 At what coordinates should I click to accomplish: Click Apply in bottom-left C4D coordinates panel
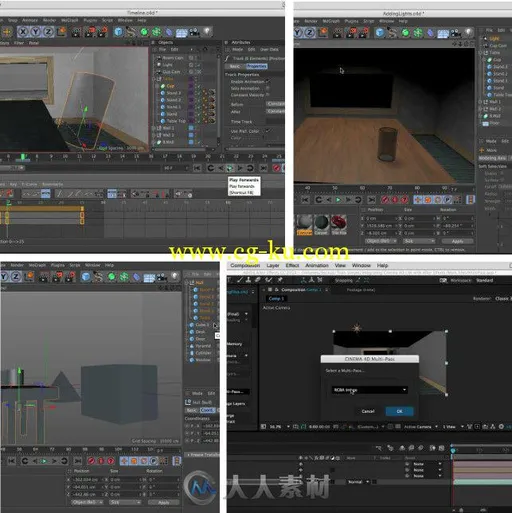163,502
